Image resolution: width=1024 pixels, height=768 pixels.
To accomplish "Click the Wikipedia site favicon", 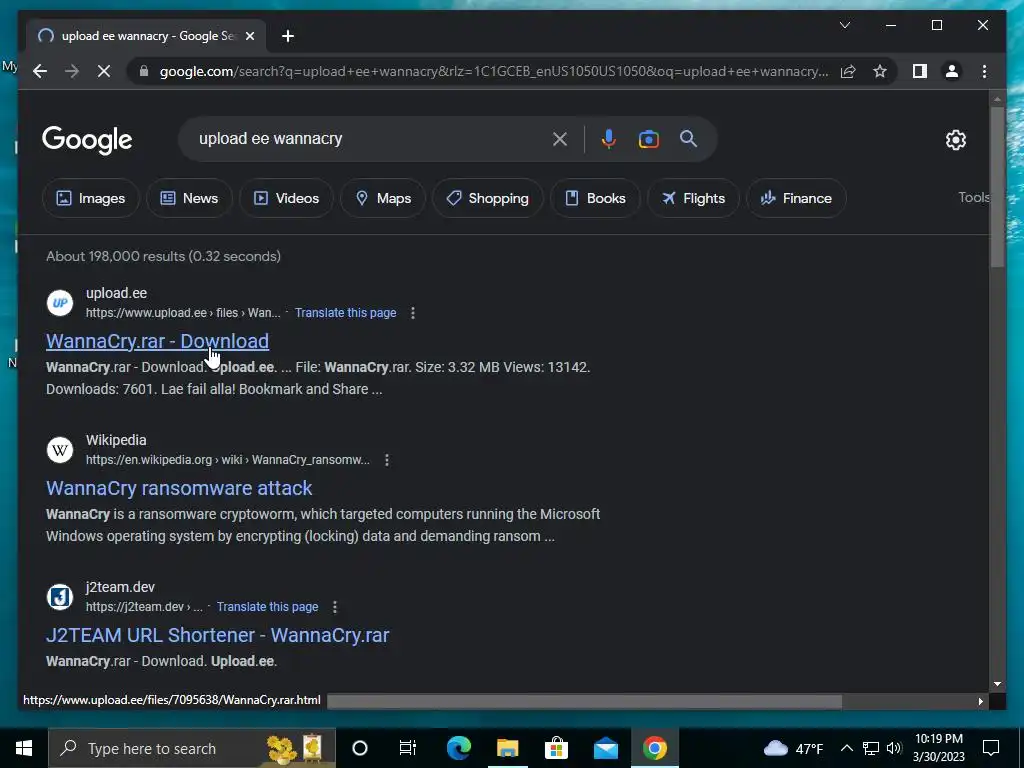I will pos(59,449).
